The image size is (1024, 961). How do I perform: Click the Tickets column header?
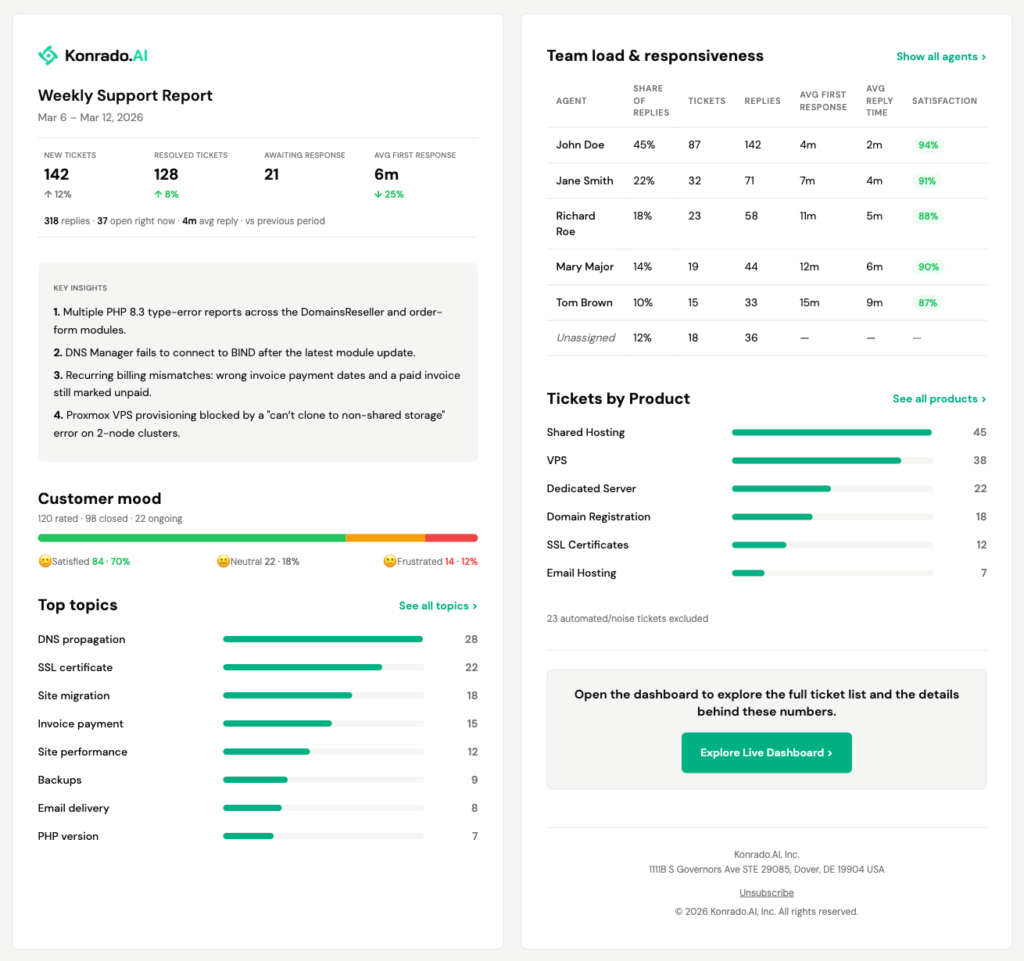click(x=707, y=101)
